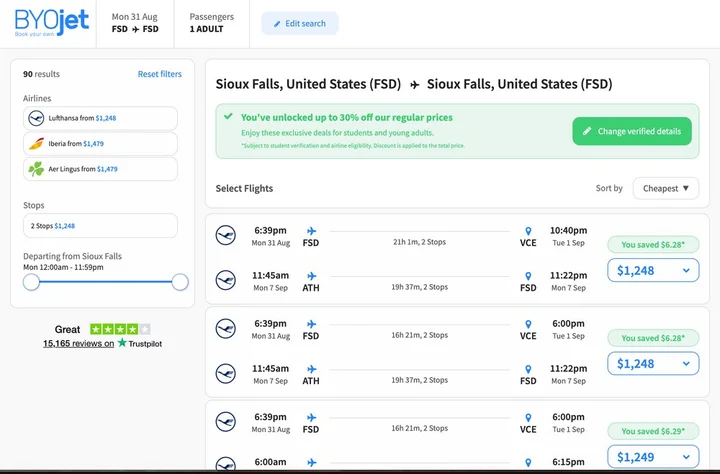
Task: Click Lufthansa logo of third result's 6:39pm flight
Action: [x=226, y=422]
